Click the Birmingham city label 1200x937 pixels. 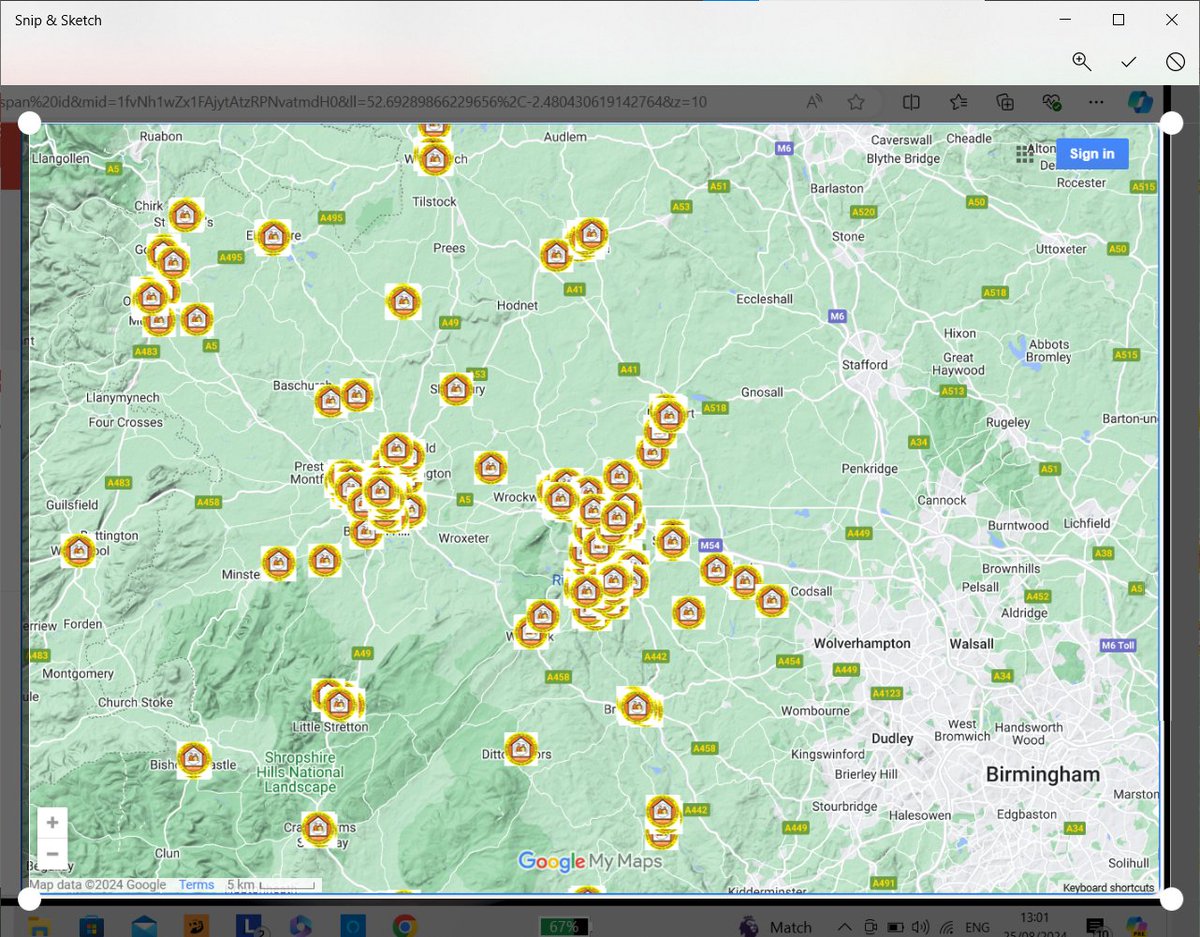click(1042, 775)
